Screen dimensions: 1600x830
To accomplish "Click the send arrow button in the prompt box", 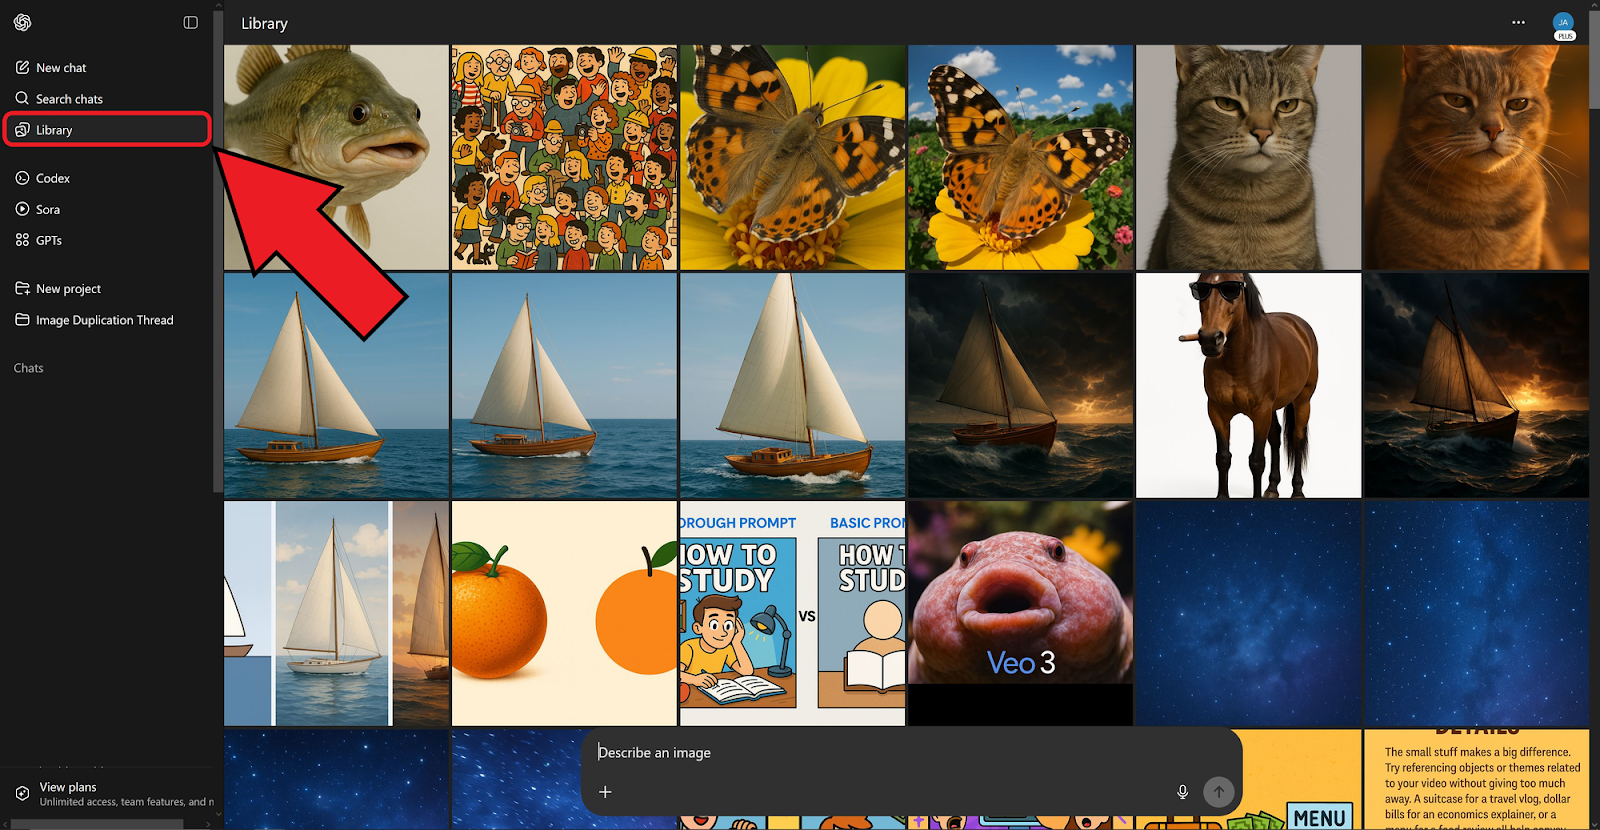I will pos(1218,792).
